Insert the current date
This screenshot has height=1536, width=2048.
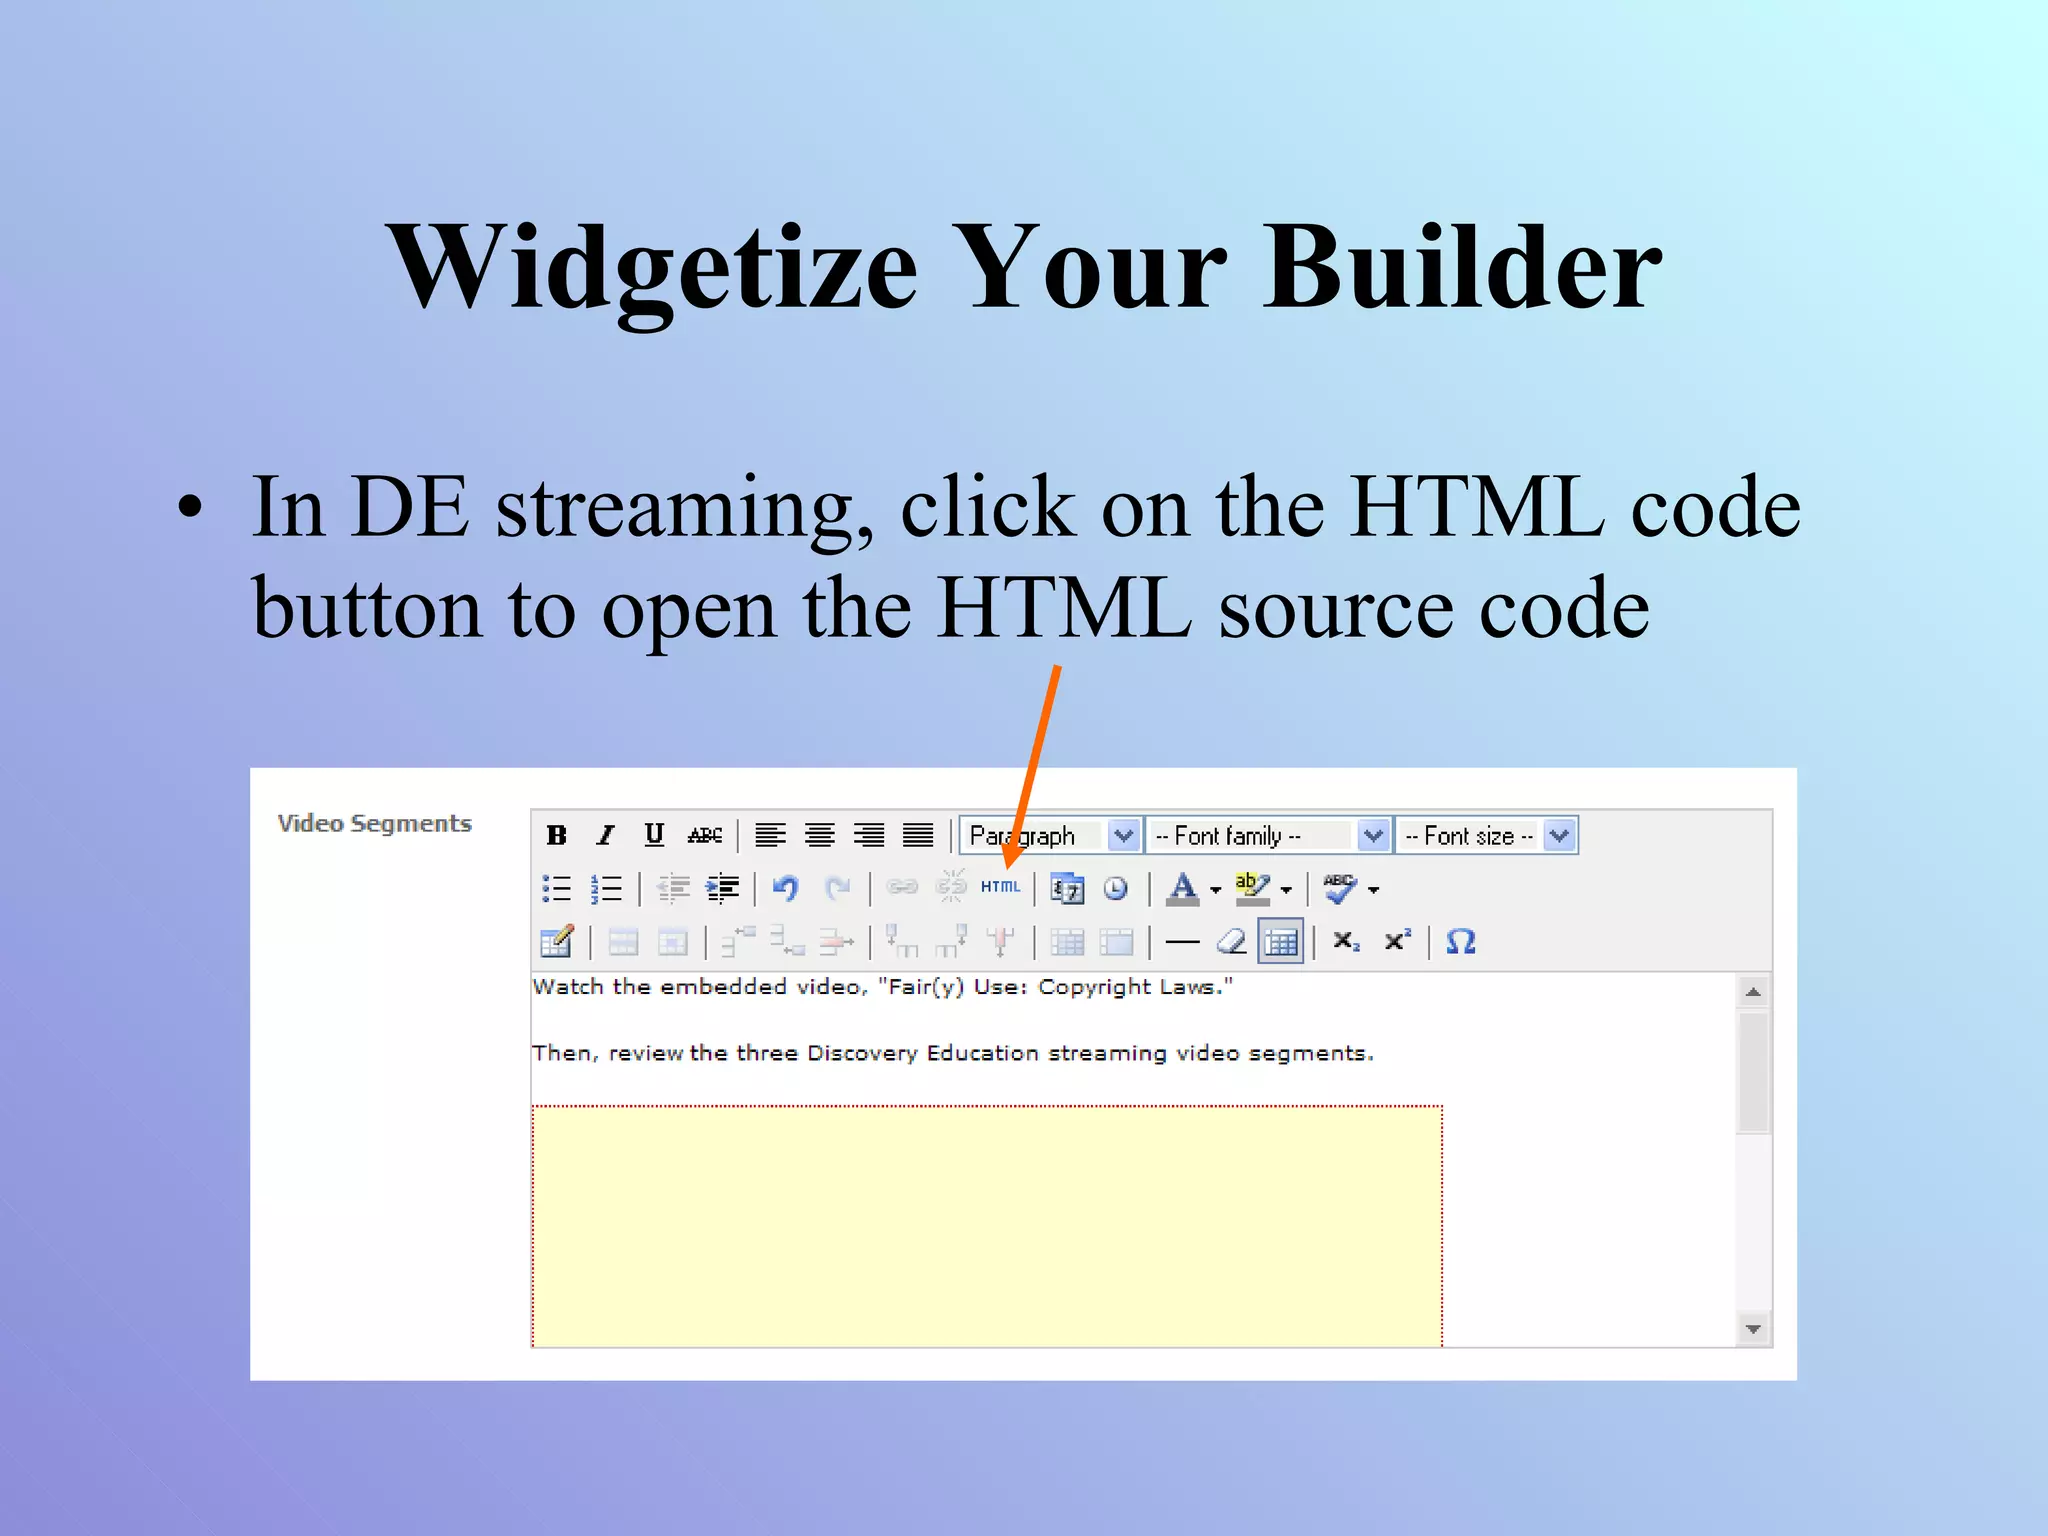tap(1067, 888)
